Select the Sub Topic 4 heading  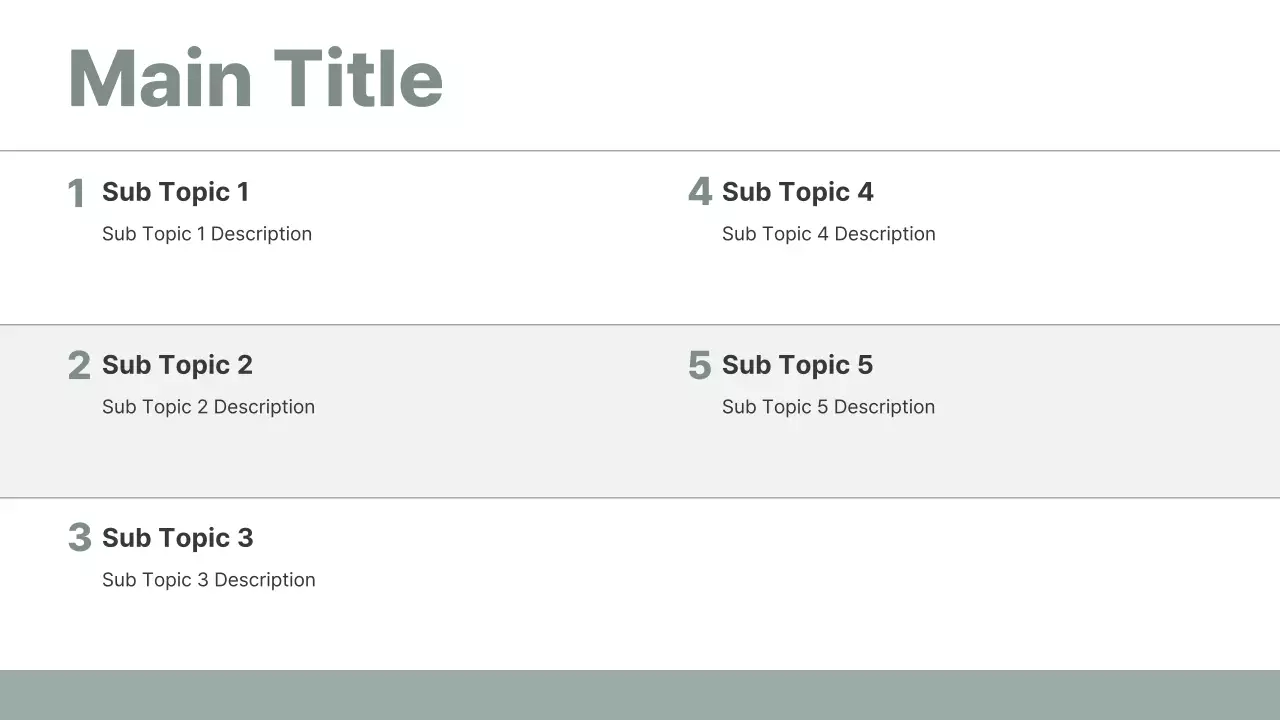click(x=797, y=192)
